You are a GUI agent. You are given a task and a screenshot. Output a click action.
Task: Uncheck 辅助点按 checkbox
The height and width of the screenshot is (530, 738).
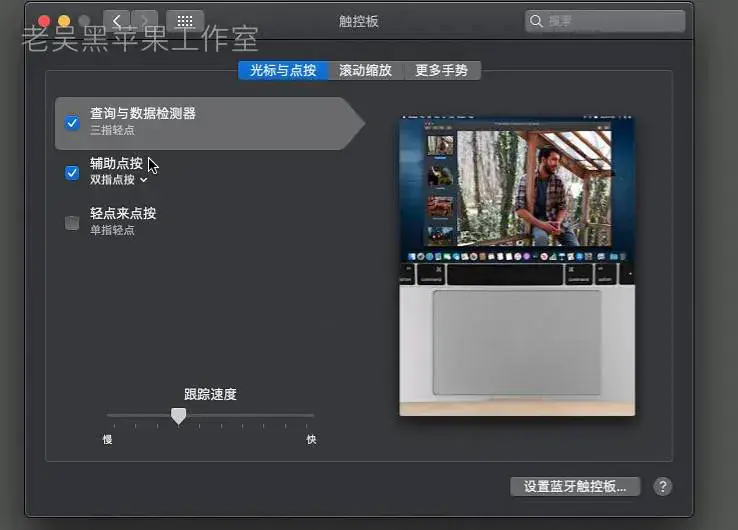[72, 173]
